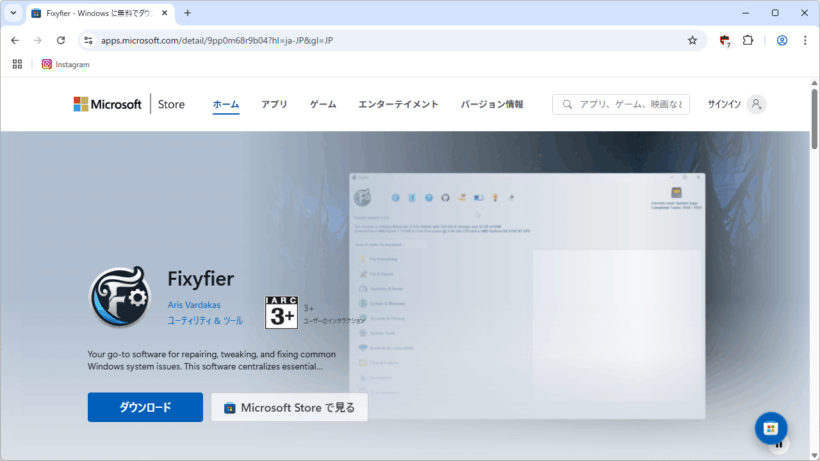820x461 pixels.
Task: Reload the page with the refresh icon
Action: 61,40
